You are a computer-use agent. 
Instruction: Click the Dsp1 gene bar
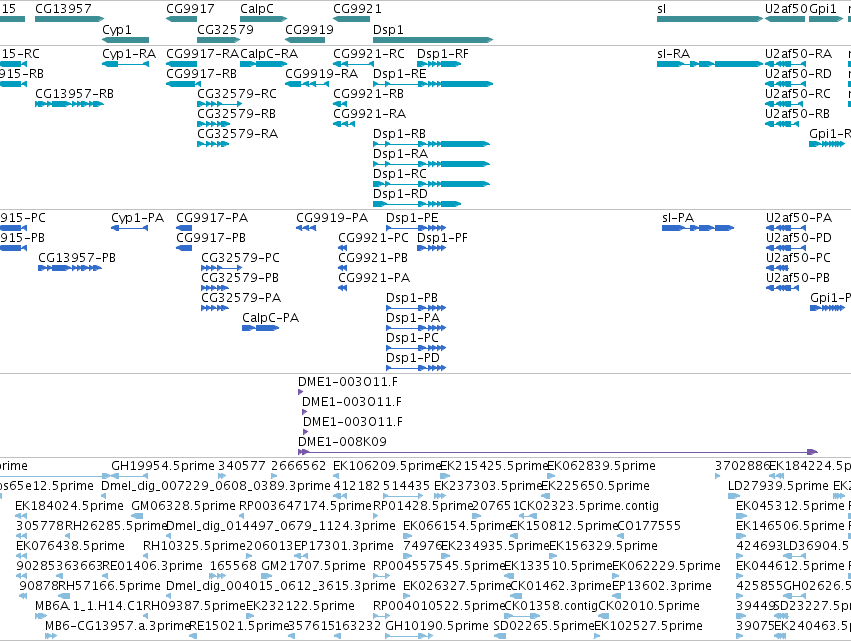coord(433,40)
